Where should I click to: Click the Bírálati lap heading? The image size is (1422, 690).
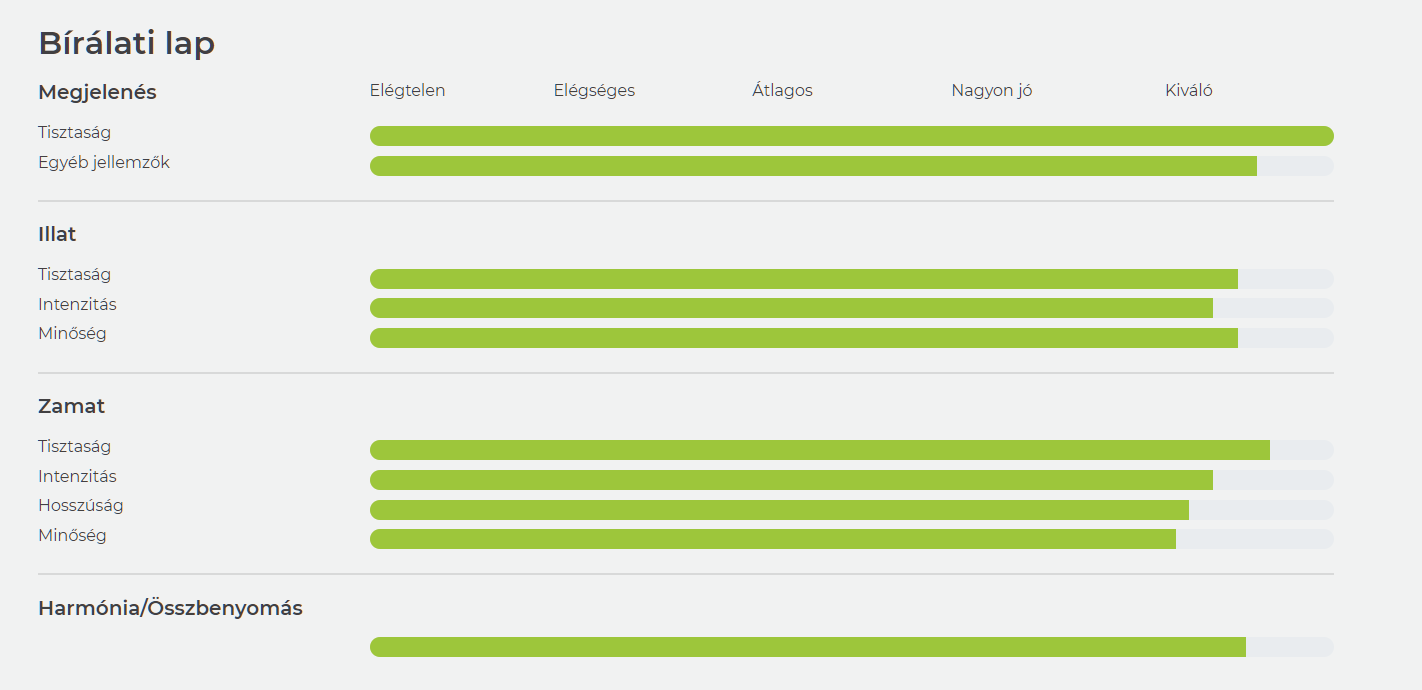(x=126, y=44)
